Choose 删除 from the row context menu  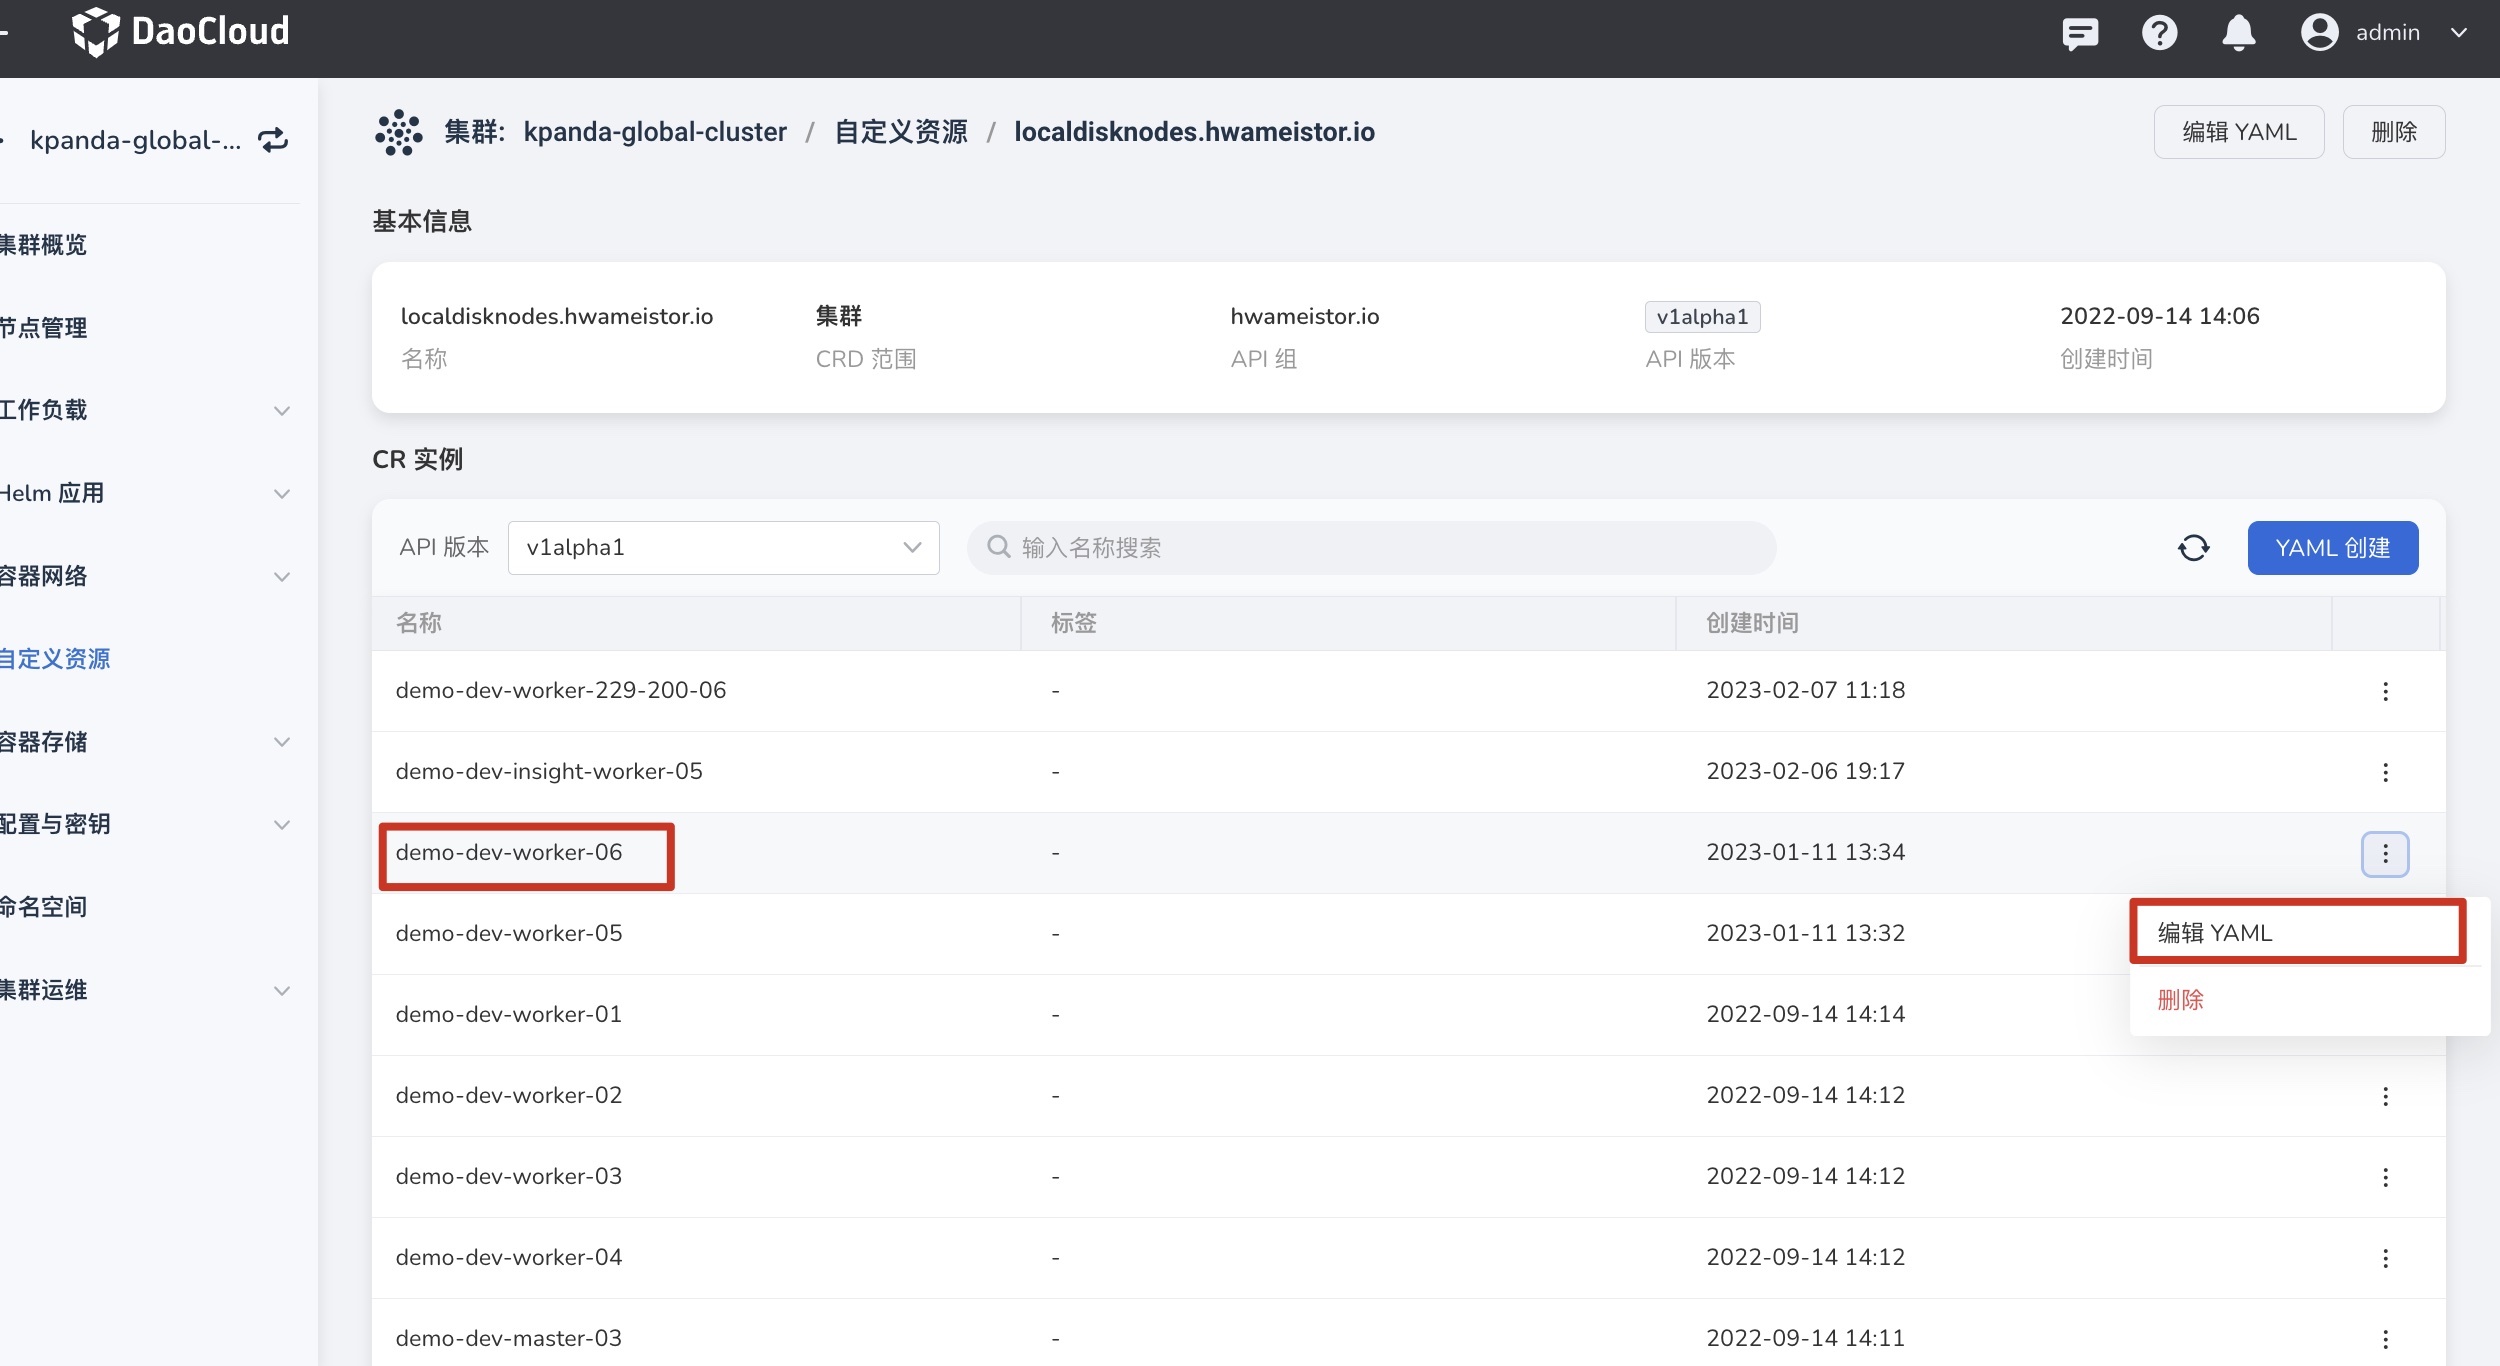(x=2180, y=999)
